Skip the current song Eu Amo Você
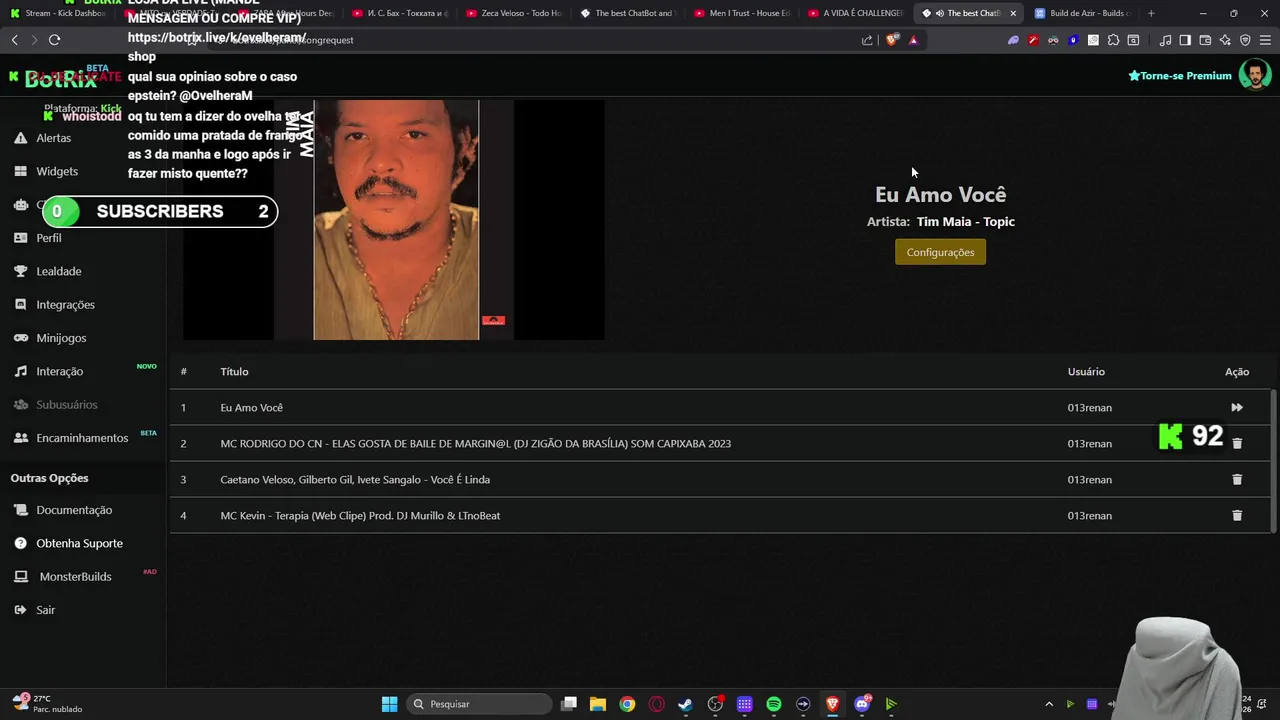This screenshot has width=1280, height=720. [1237, 407]
